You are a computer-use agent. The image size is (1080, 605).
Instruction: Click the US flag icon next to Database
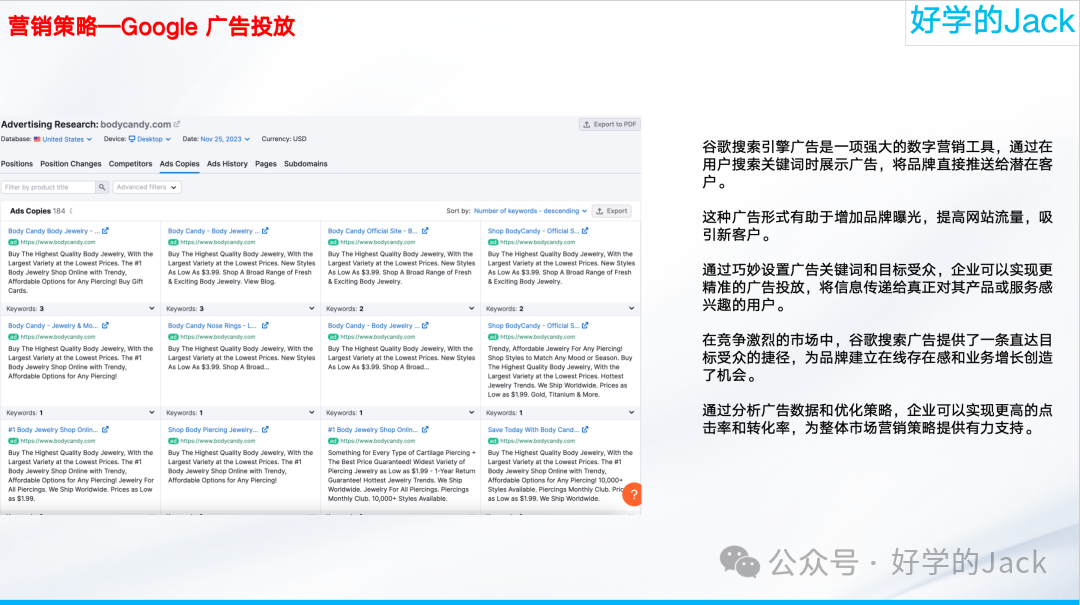coord(35,137)
